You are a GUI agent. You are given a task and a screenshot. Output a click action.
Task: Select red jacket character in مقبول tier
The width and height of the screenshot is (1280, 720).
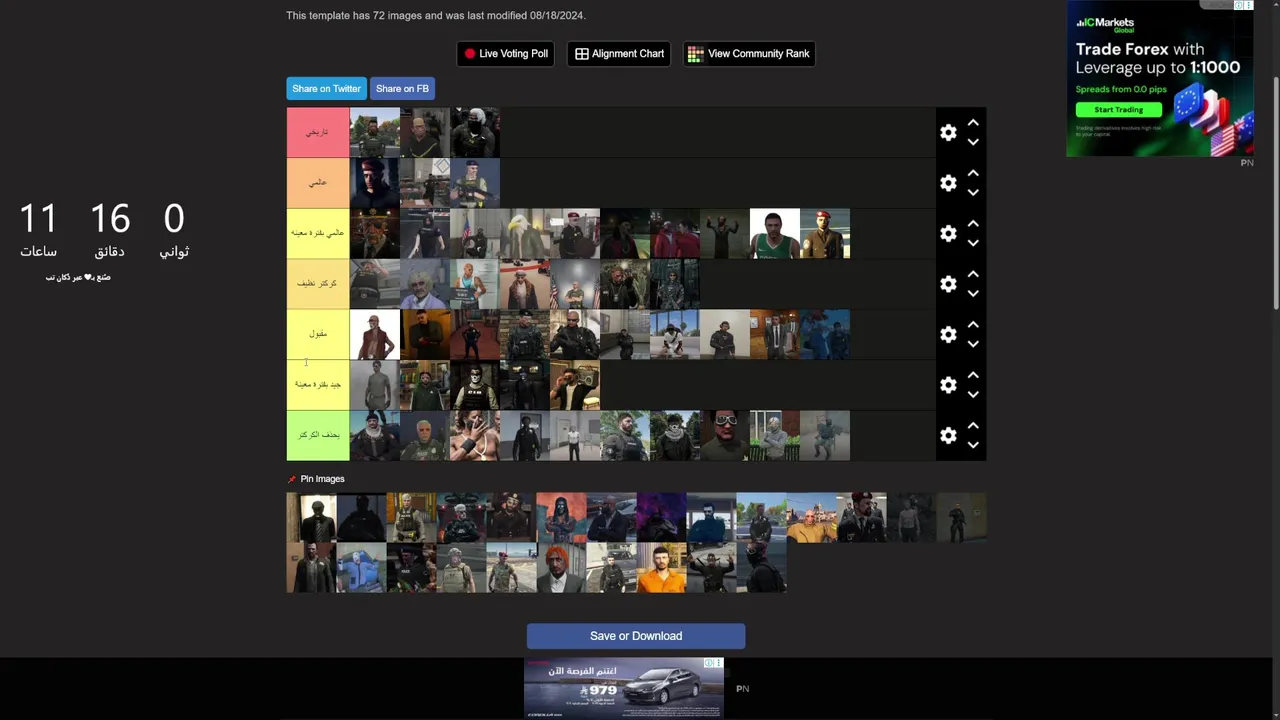pos(375,334)
